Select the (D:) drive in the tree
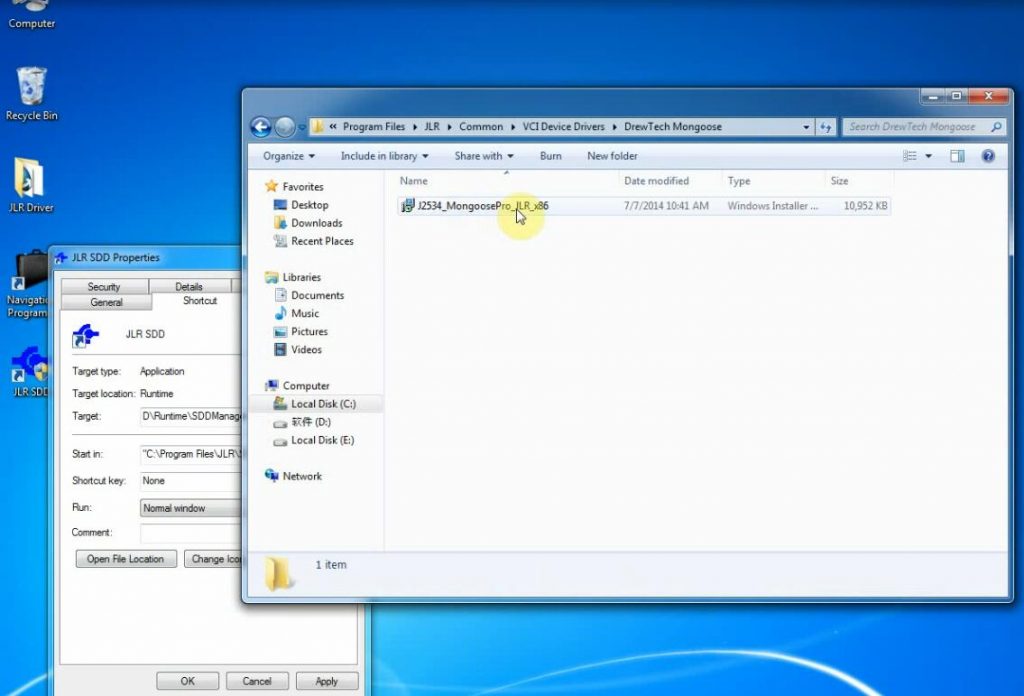 click(311, 422)
